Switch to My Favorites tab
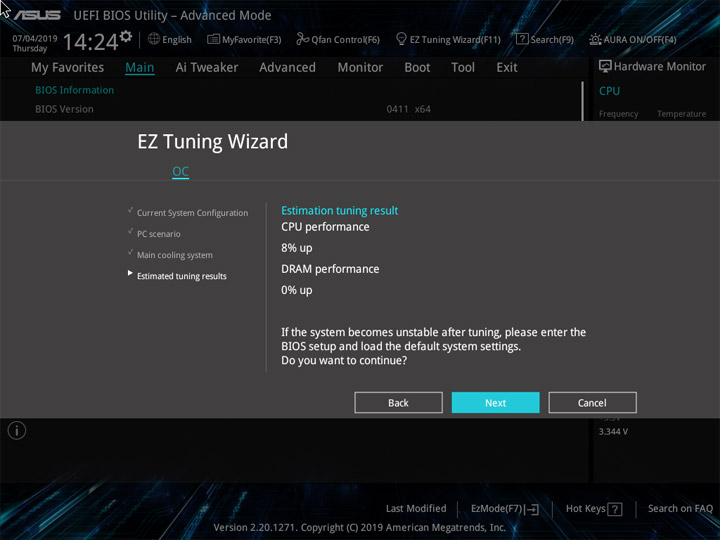 coord(68,68)
